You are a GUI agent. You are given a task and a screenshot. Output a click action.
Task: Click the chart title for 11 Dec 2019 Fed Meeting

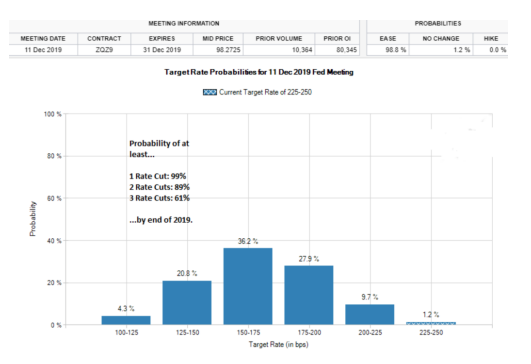(259, 72)
